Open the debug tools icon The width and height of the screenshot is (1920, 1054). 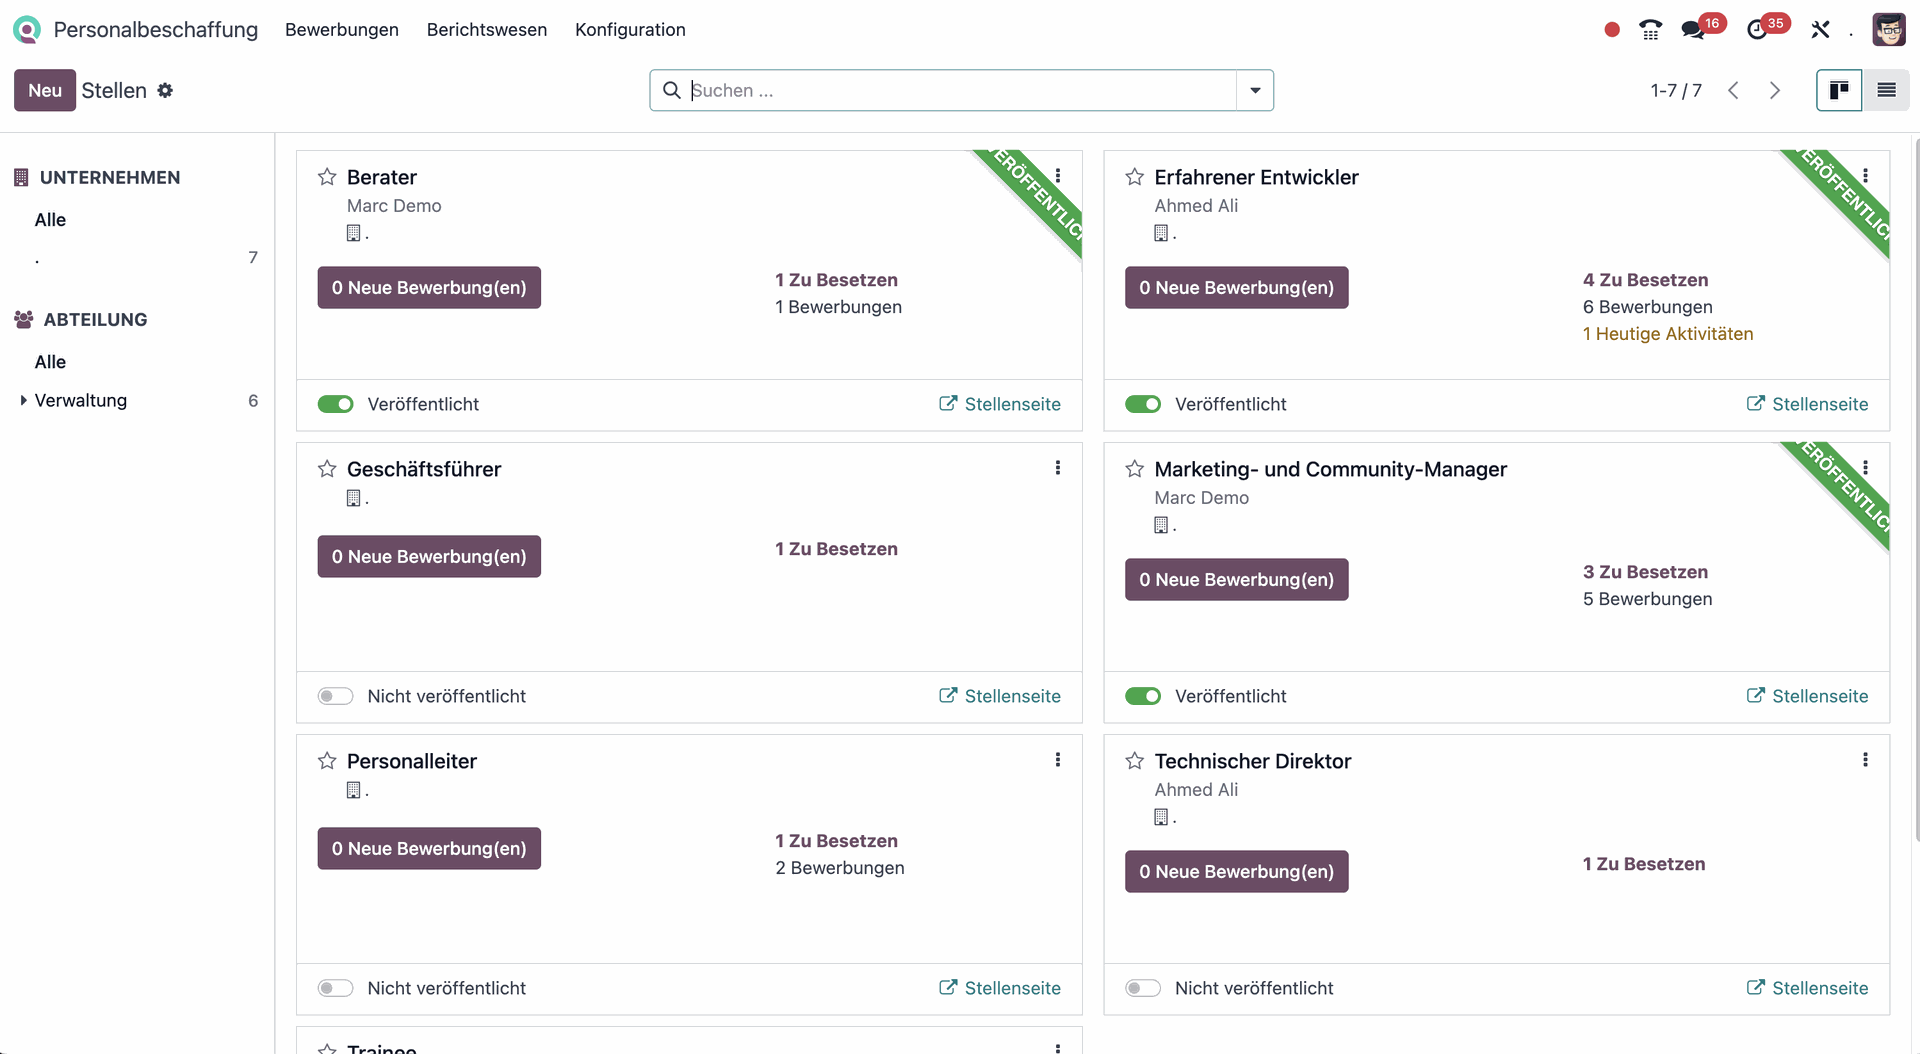(x=1820, y=30)
